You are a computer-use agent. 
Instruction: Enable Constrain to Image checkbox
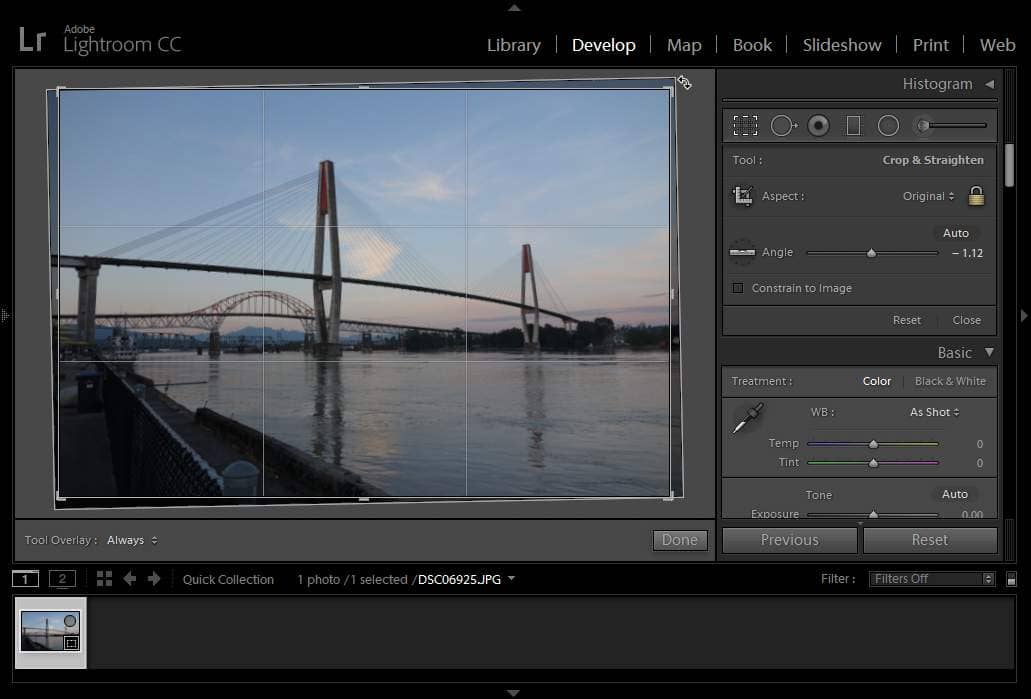(x=739, y=288)
